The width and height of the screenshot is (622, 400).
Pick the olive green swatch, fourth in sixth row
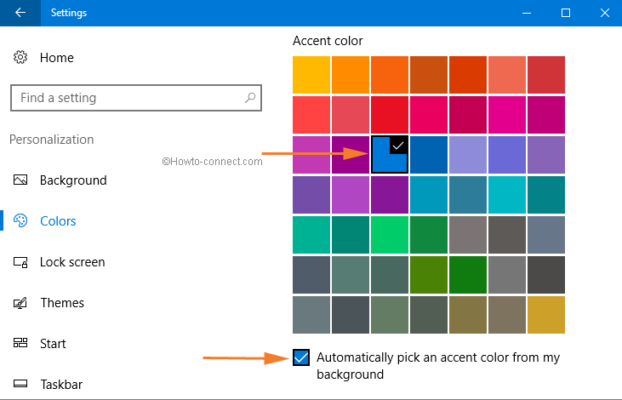coord(429,275)
